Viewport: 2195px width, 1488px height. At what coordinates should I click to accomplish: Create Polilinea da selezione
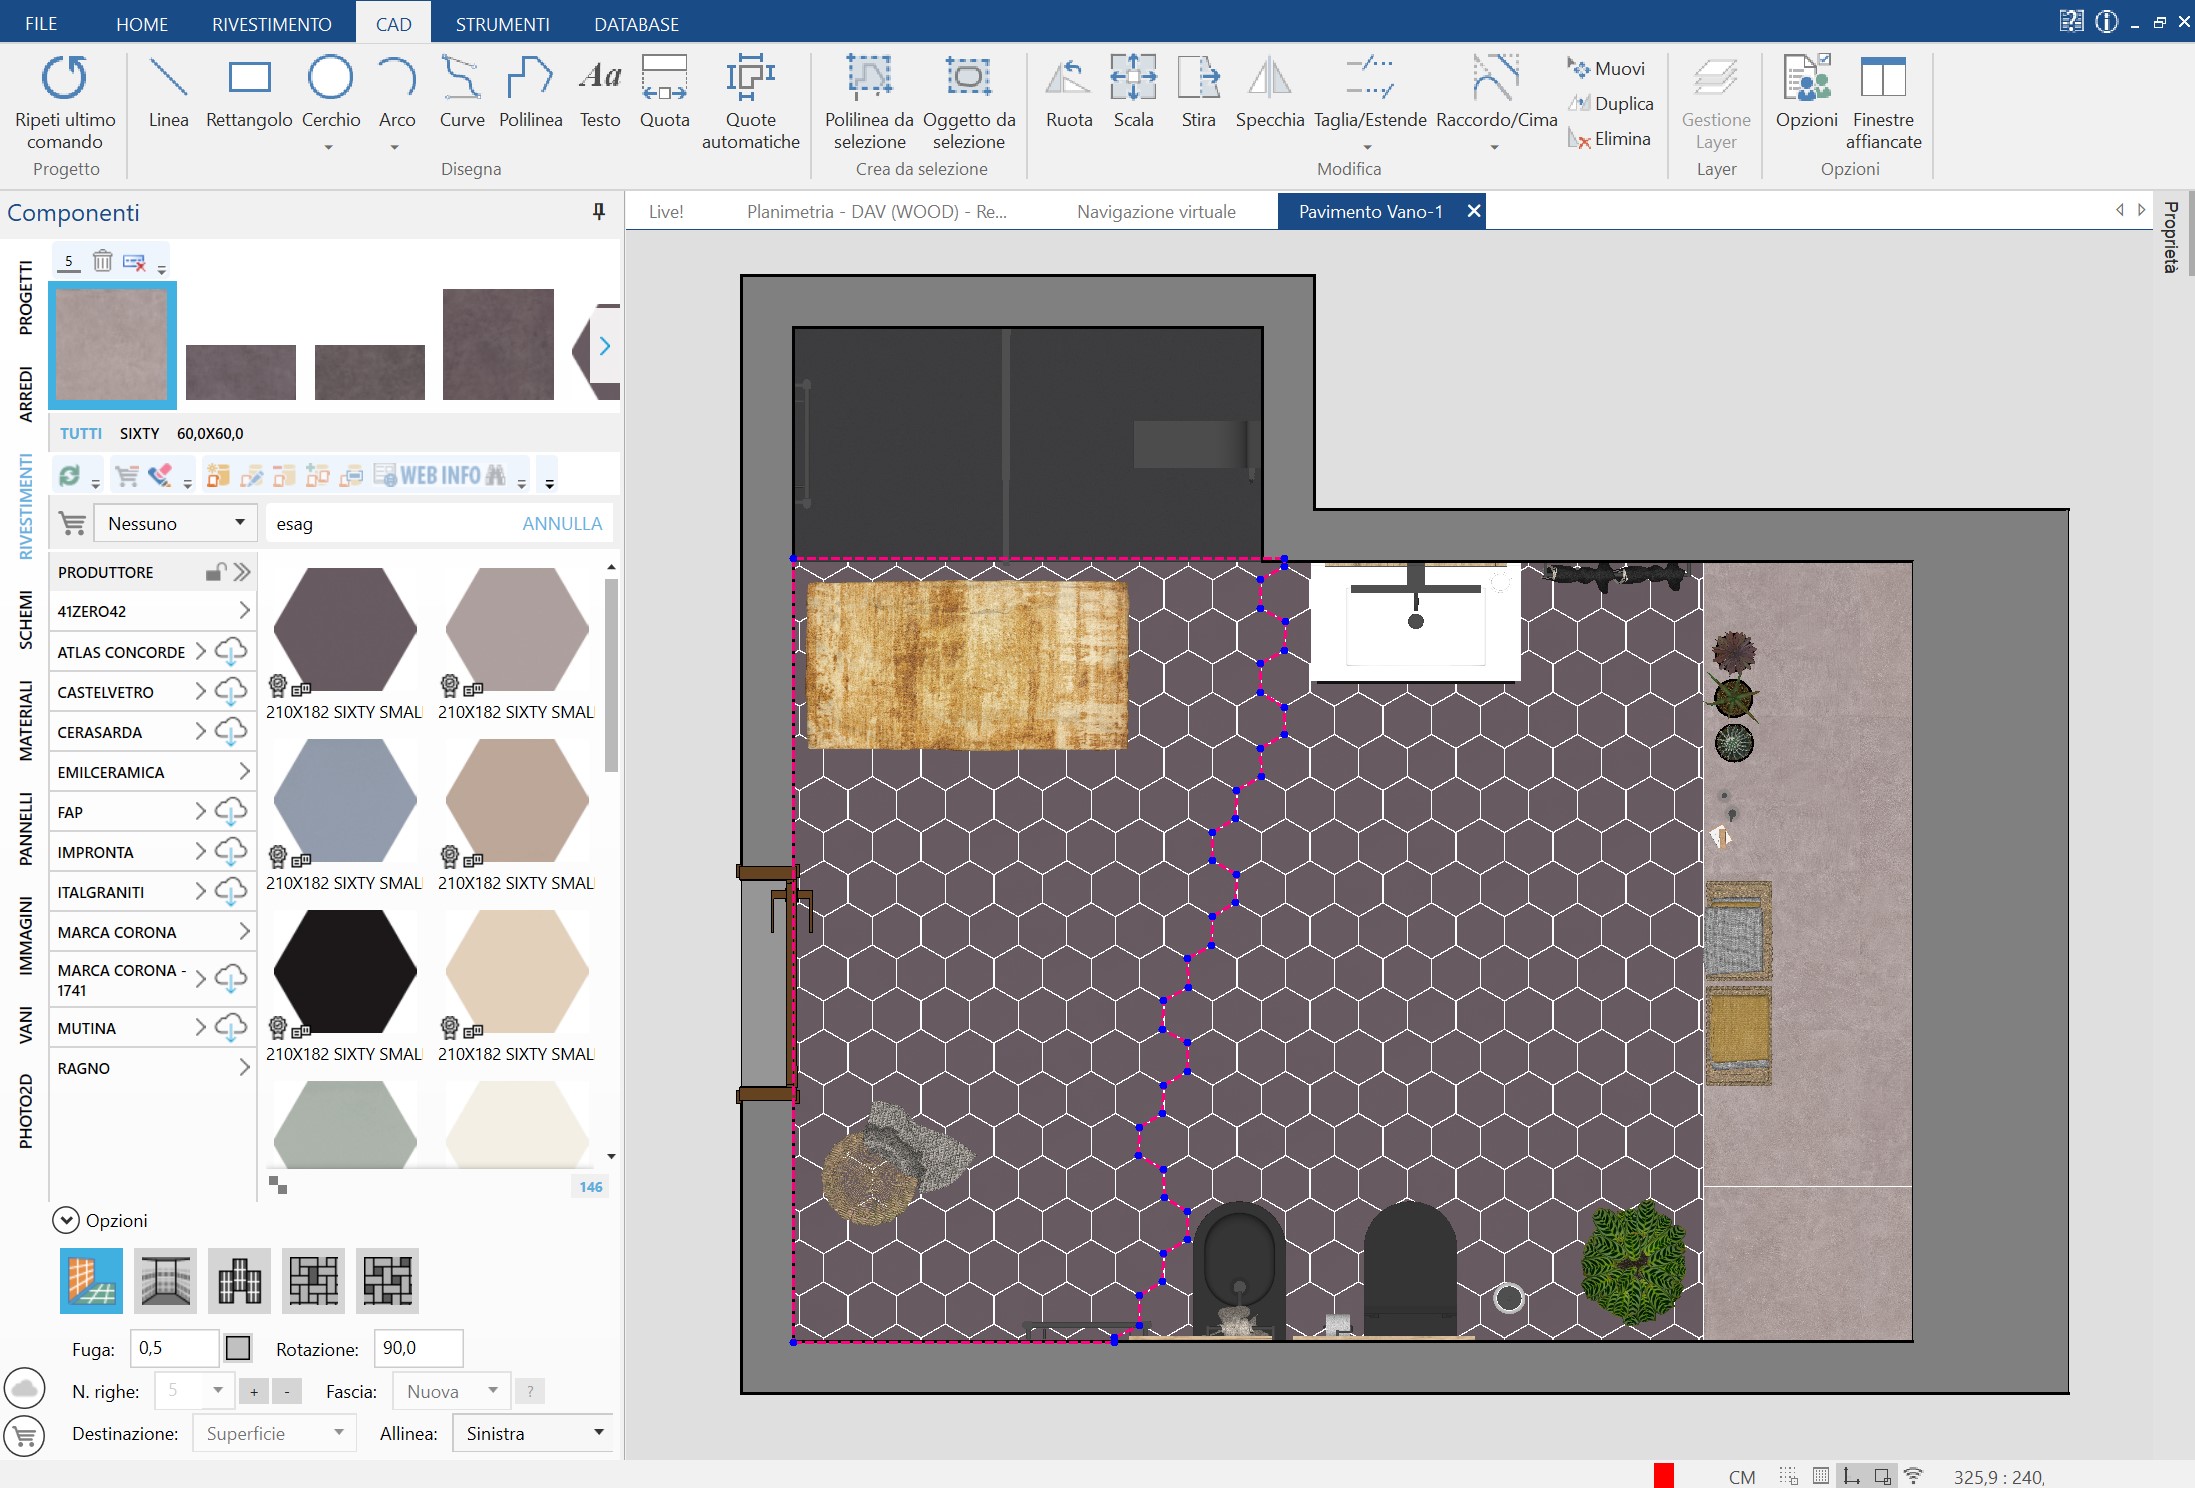869,103
